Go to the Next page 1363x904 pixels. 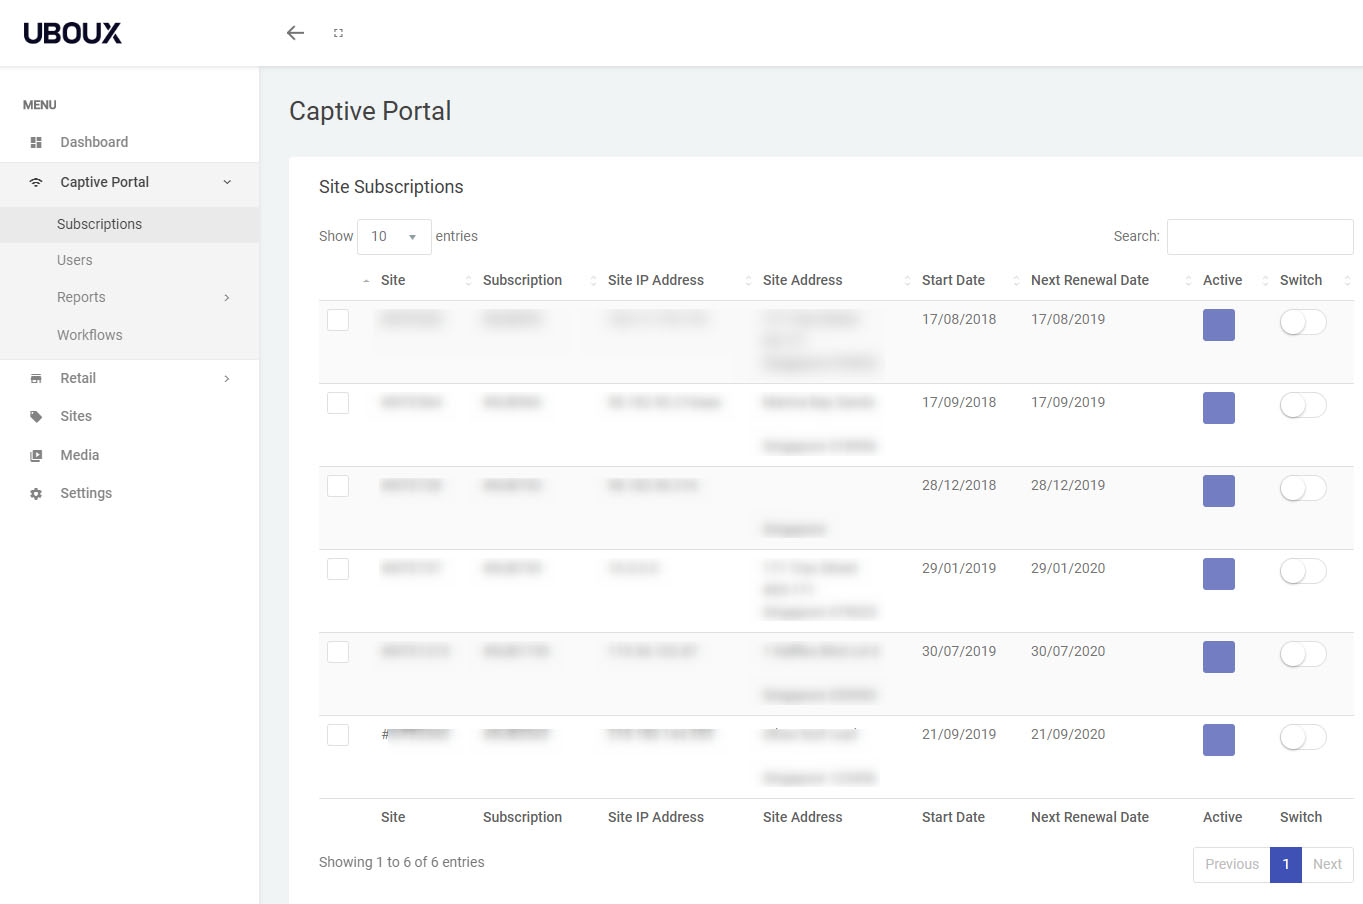tap(1327, 864)
